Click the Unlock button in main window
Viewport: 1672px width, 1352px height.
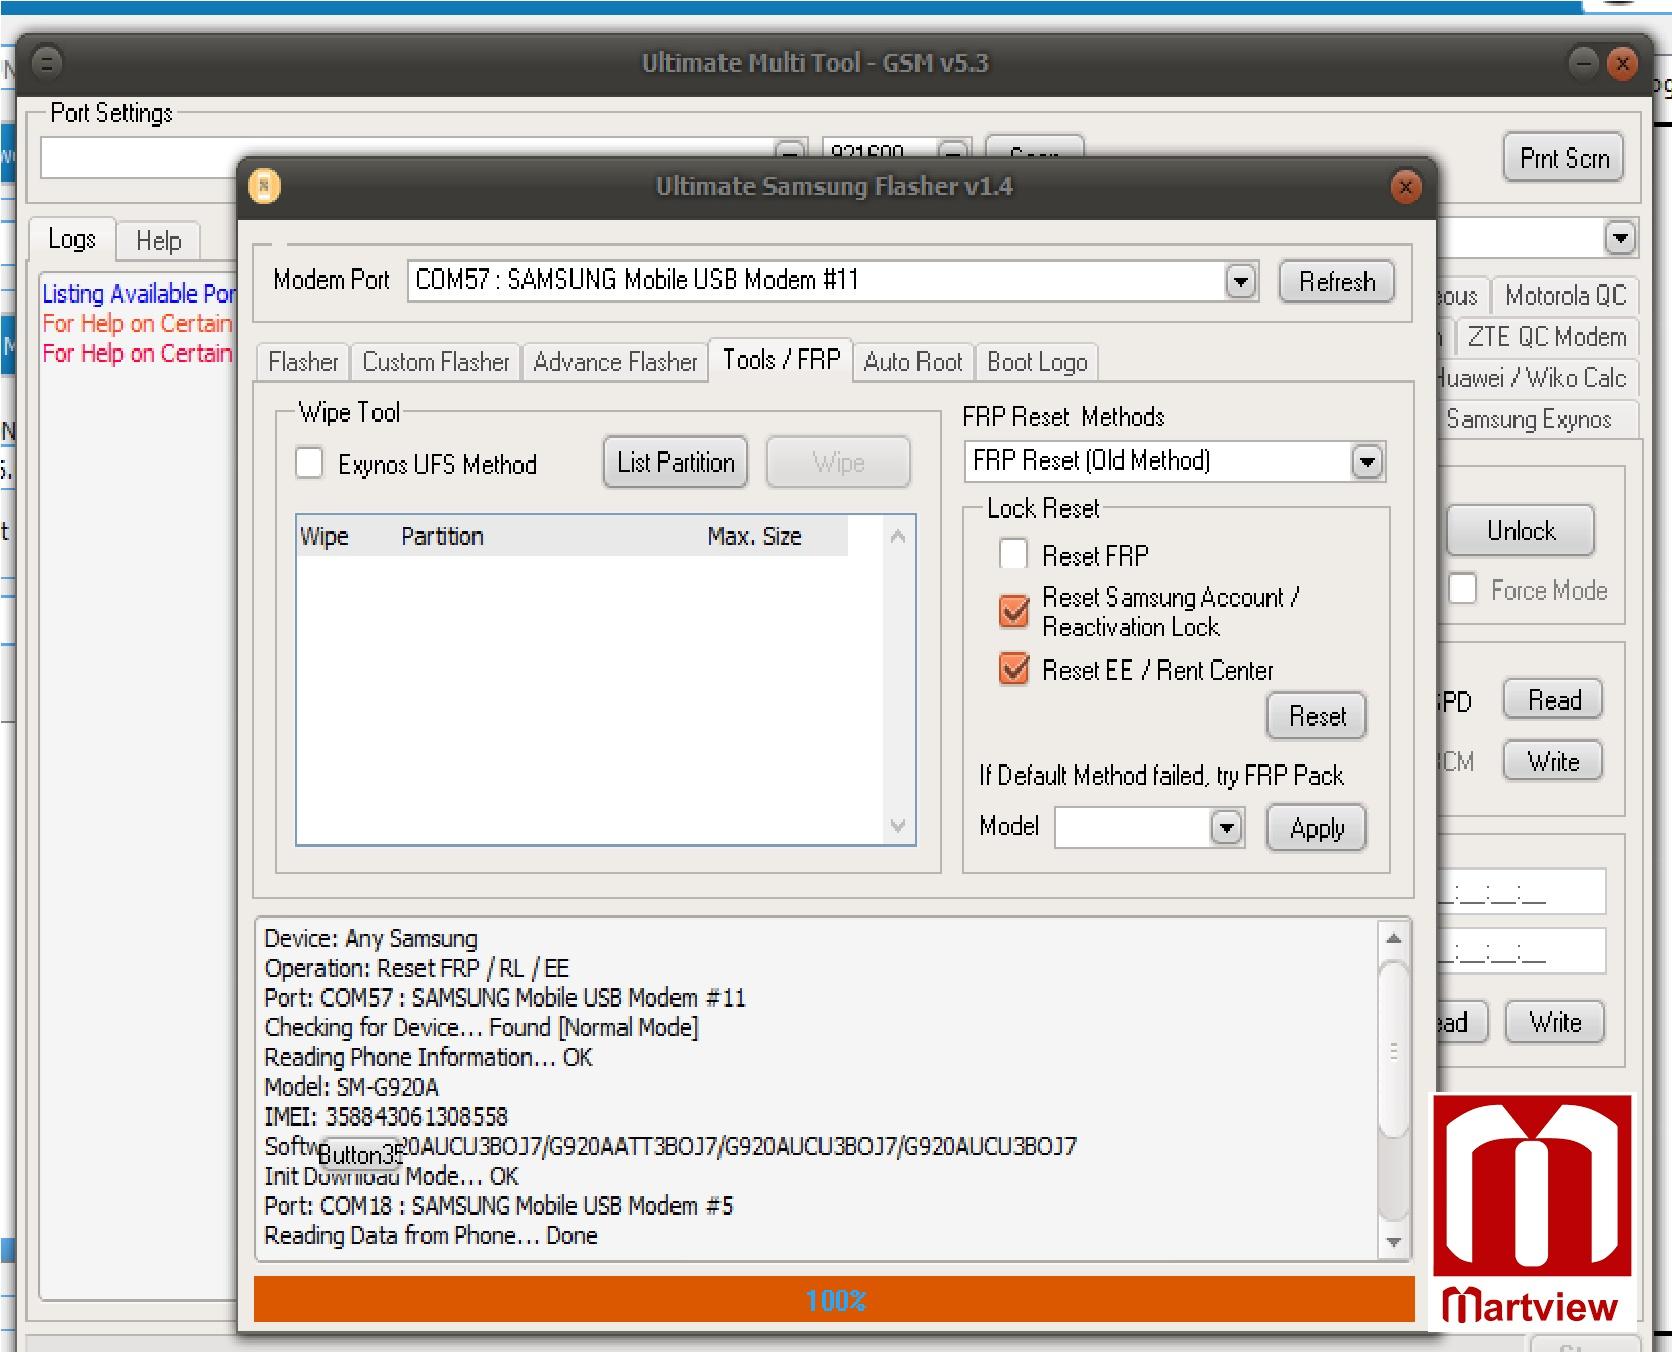point(1520,531)
